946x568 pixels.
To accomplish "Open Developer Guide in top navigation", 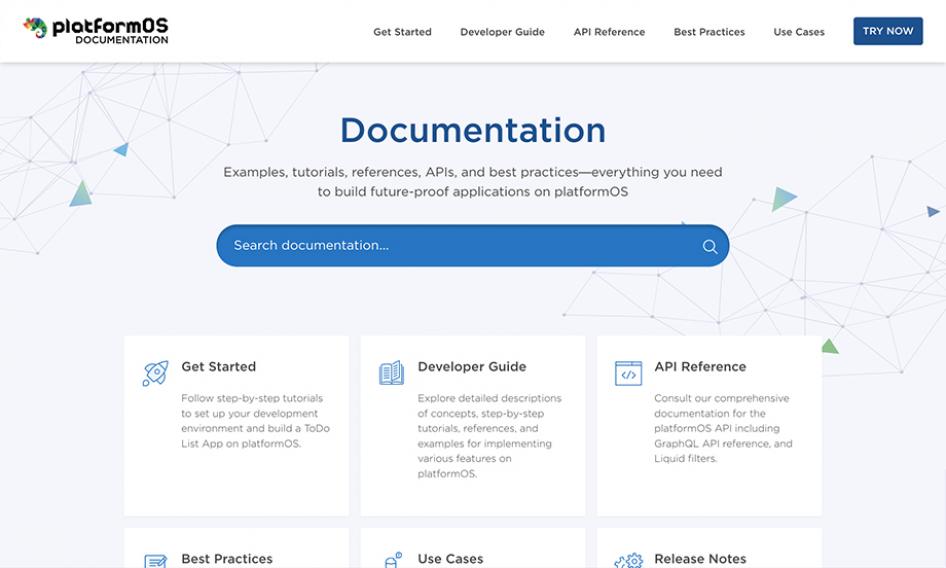I will pos(503,32).
